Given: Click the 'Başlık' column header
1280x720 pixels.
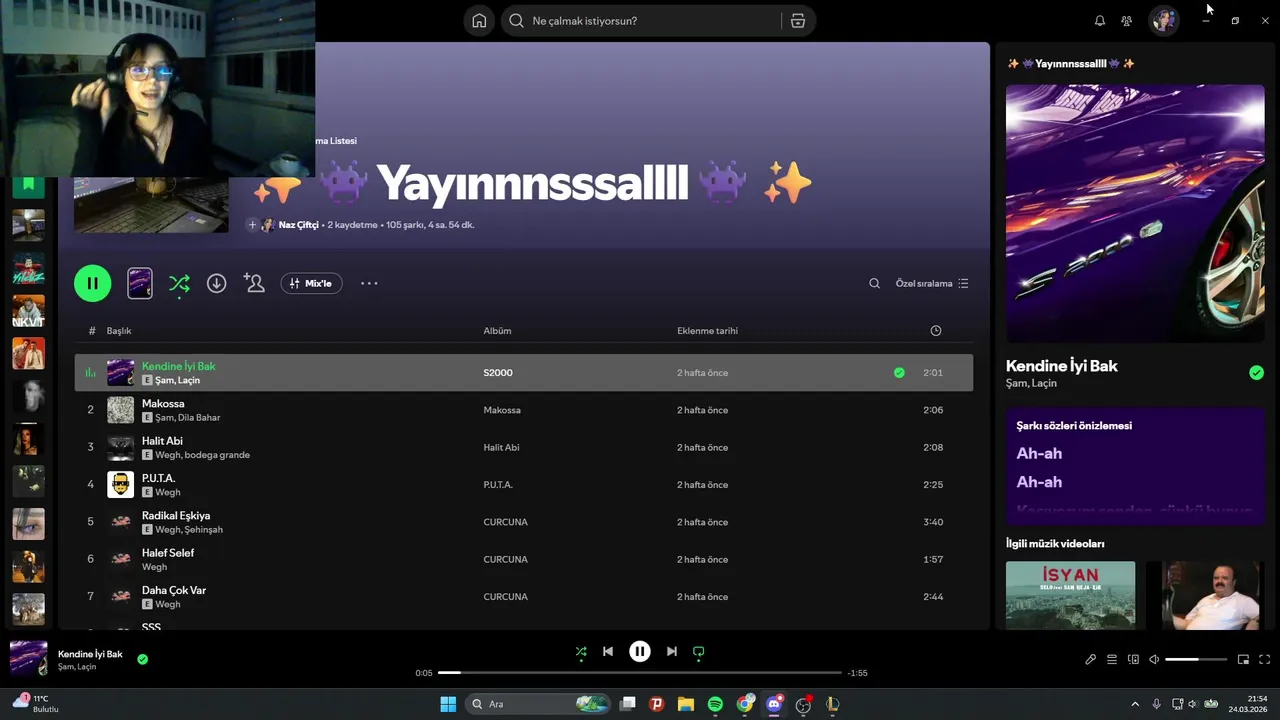Looking at the screenshot, I should click(119, 331).
